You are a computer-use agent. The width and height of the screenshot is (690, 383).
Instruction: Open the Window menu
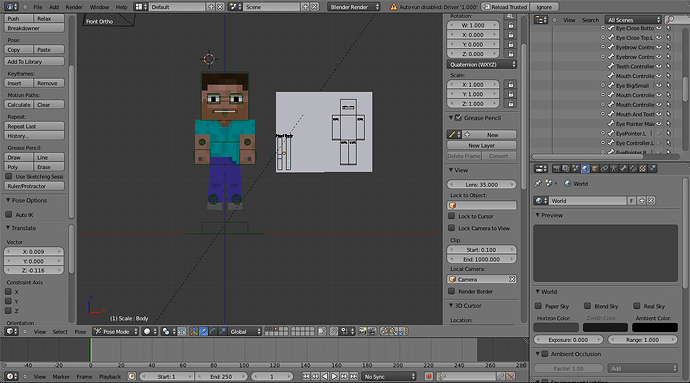[x=99, y=7]
